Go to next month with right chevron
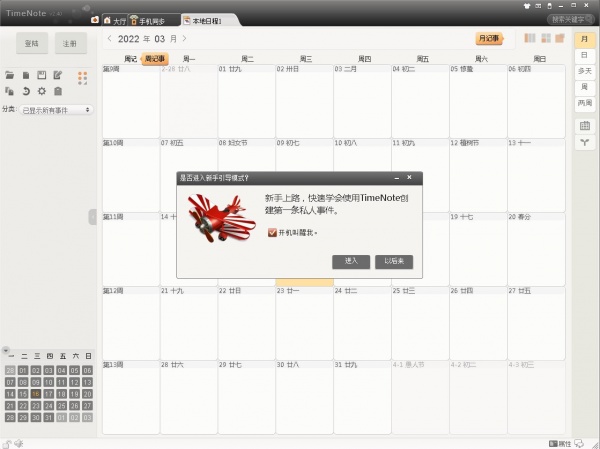This screenshot has width=600, height=449. [185, 39]
